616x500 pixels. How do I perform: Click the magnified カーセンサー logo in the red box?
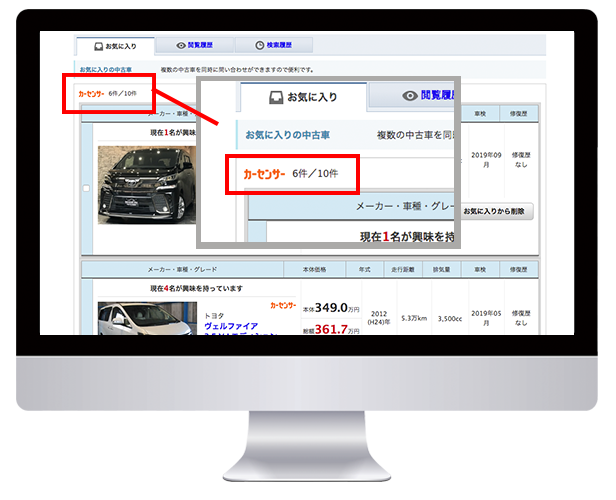coord(263,174)
